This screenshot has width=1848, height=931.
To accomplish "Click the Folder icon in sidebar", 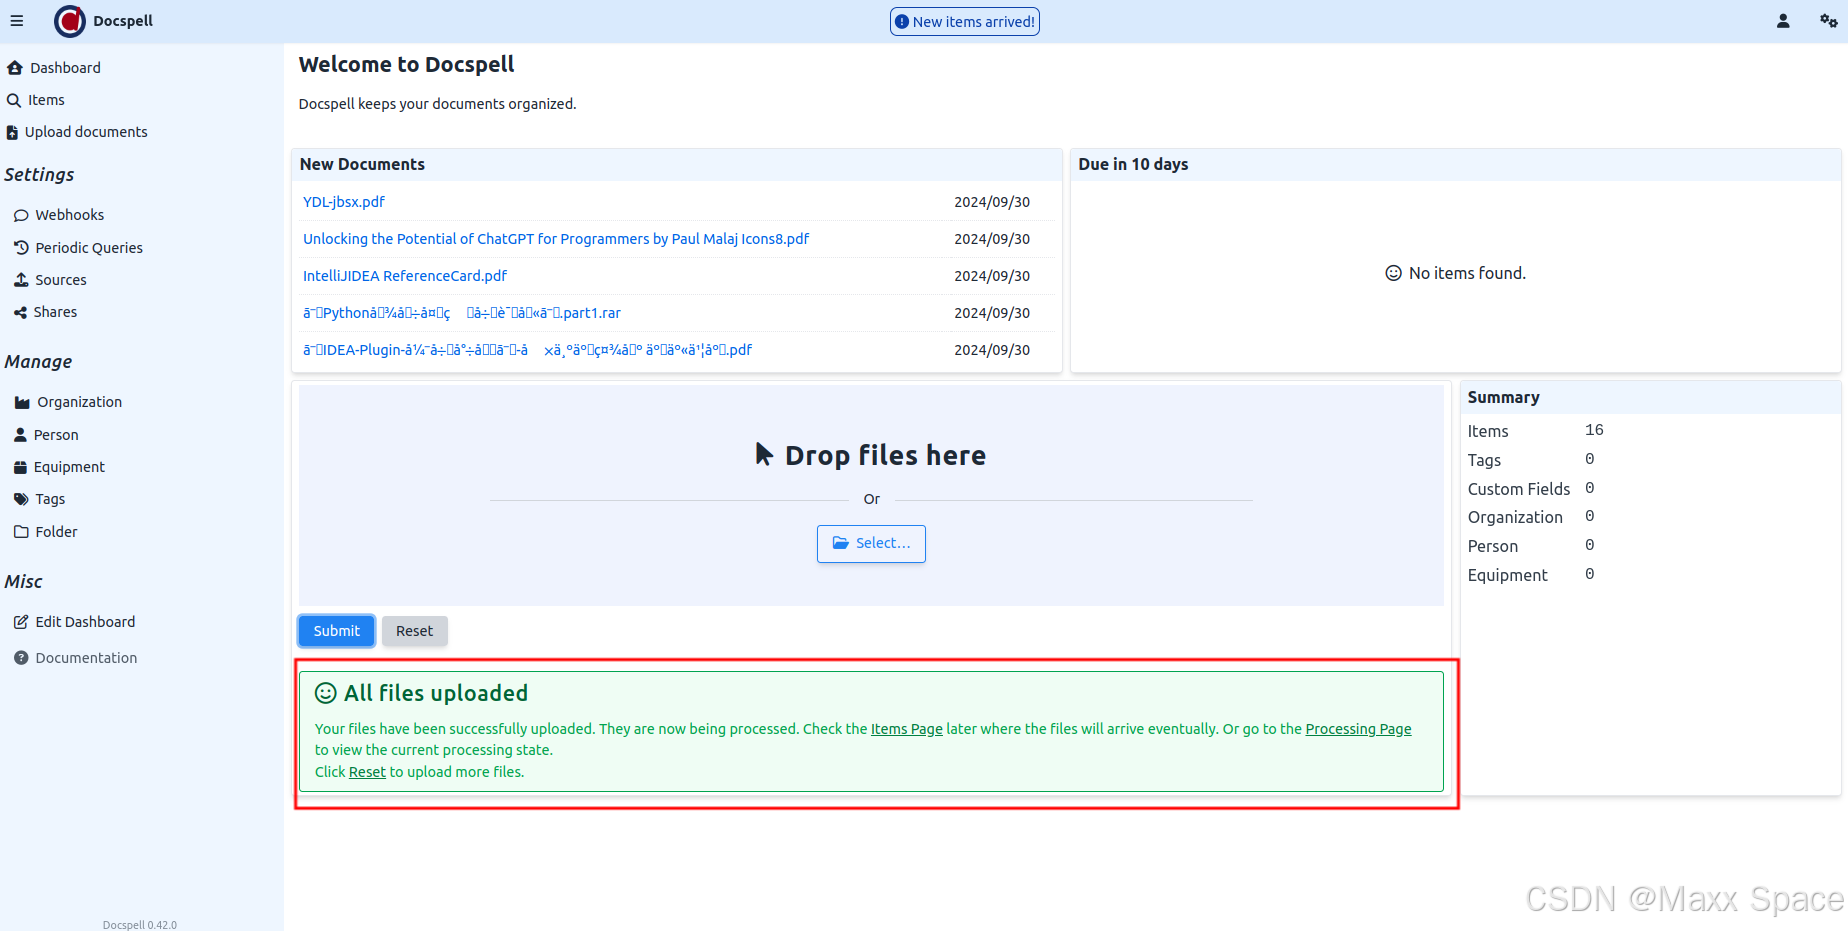I will coord(21,532).
